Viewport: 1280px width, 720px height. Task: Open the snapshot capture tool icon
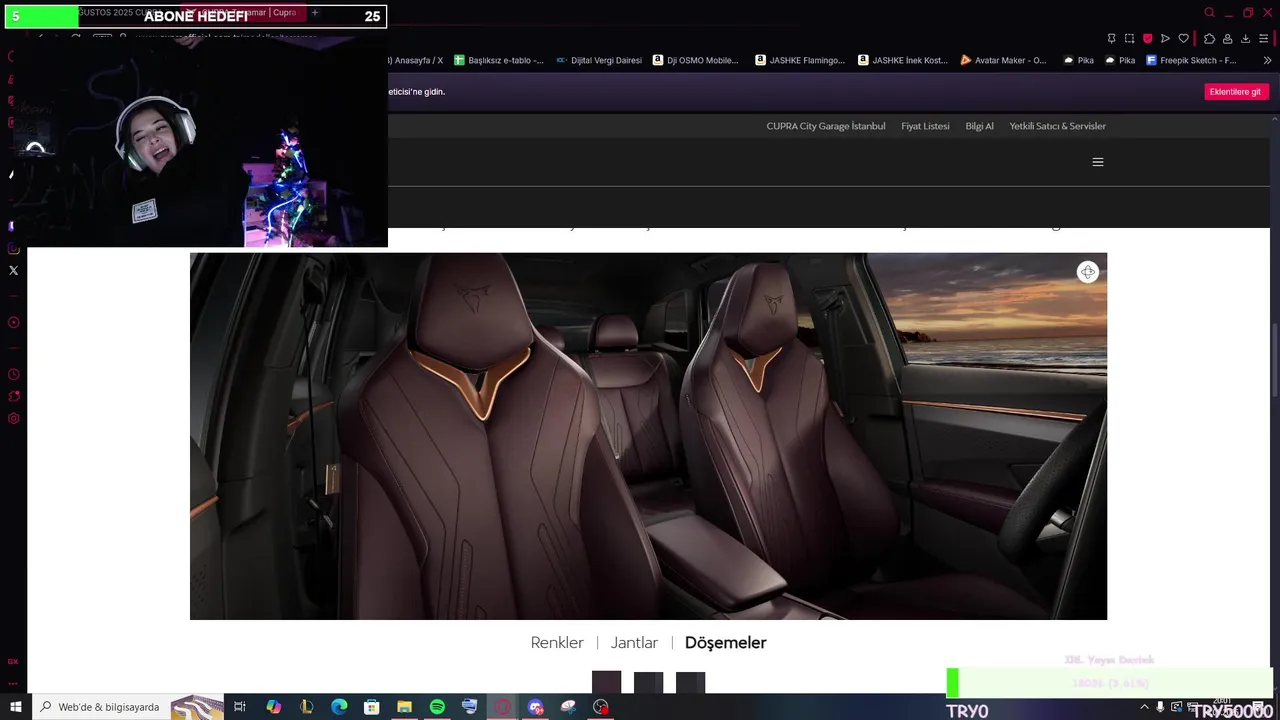tap(1129, 39)
